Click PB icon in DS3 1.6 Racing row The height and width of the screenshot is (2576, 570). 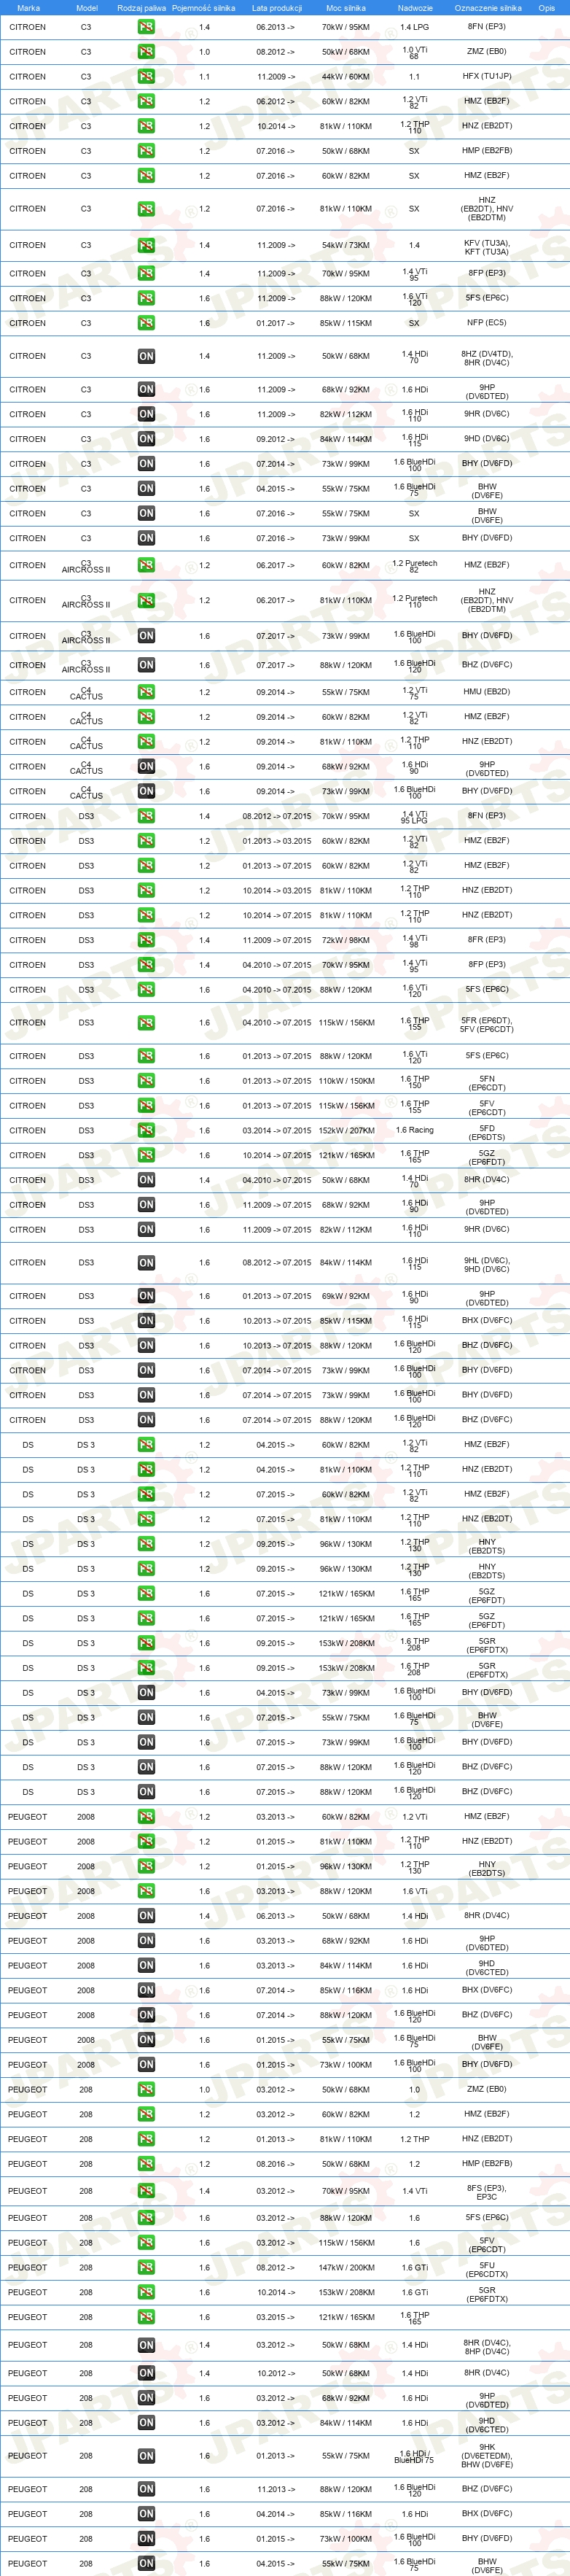pos(146,1131)
